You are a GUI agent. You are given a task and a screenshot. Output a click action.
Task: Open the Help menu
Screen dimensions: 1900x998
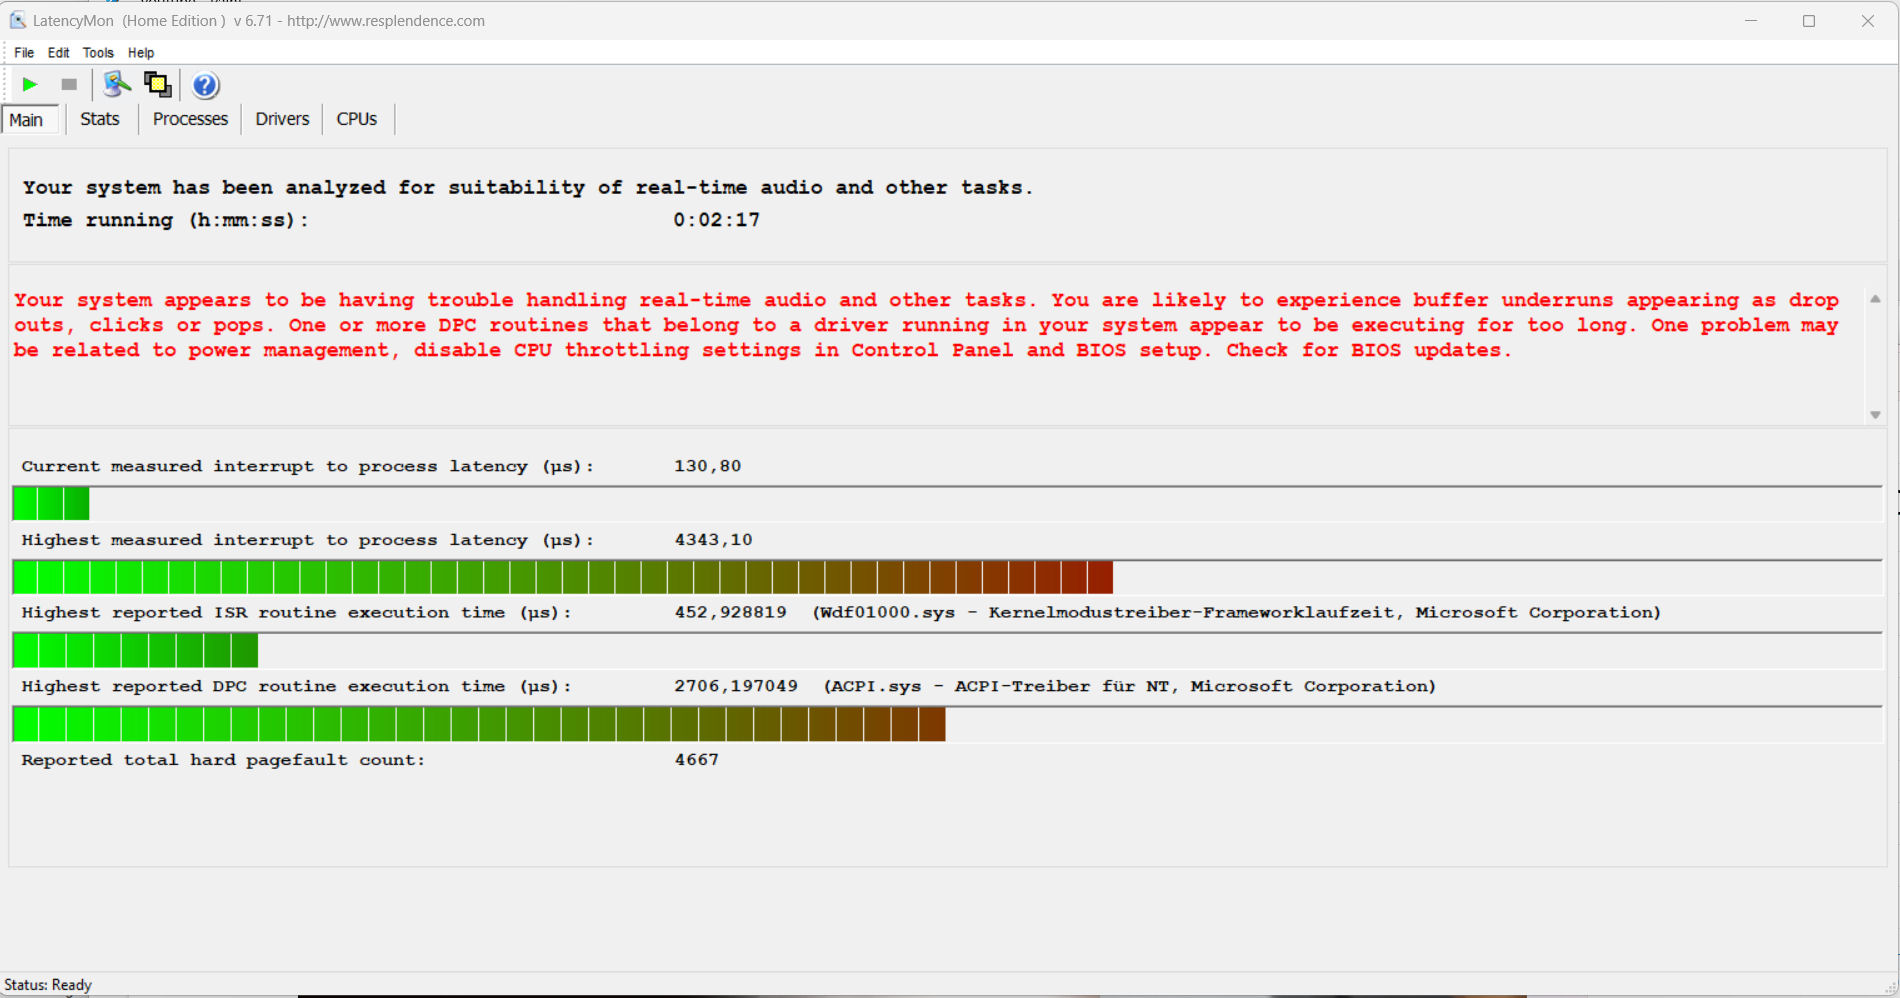[x=141, y=53]
